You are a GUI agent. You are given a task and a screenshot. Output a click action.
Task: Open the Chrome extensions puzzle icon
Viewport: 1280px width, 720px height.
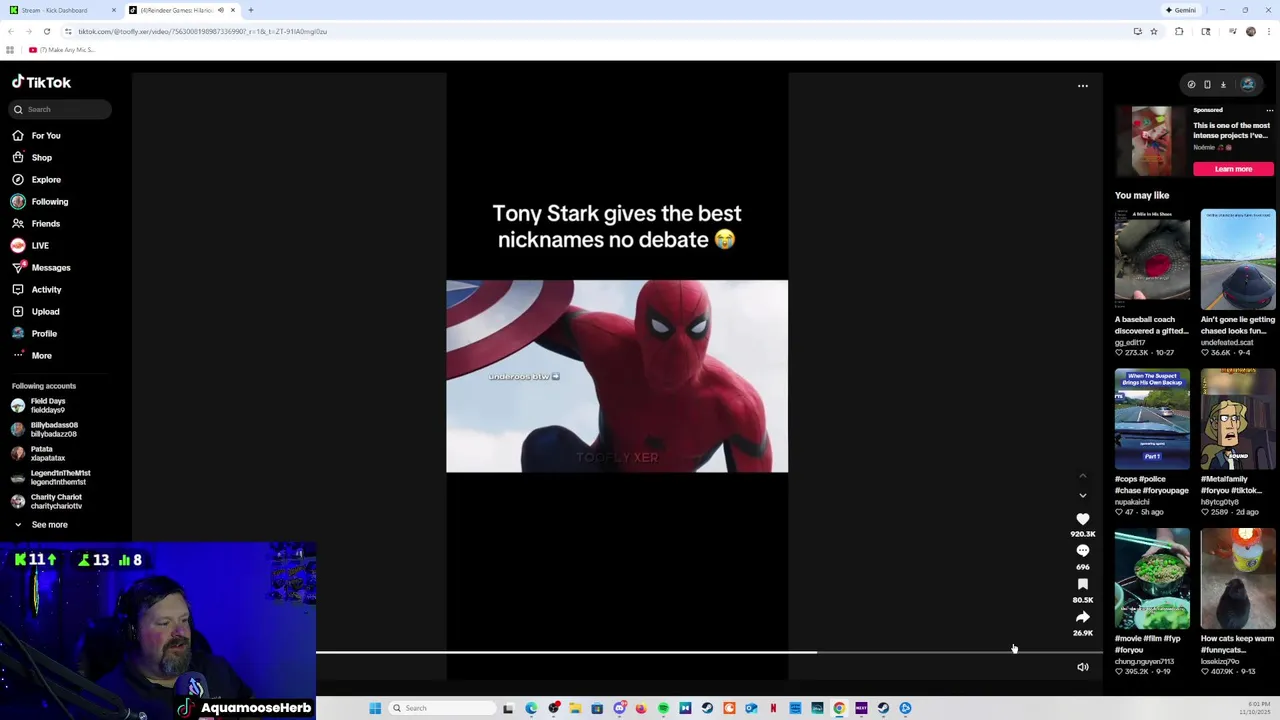1178,31
